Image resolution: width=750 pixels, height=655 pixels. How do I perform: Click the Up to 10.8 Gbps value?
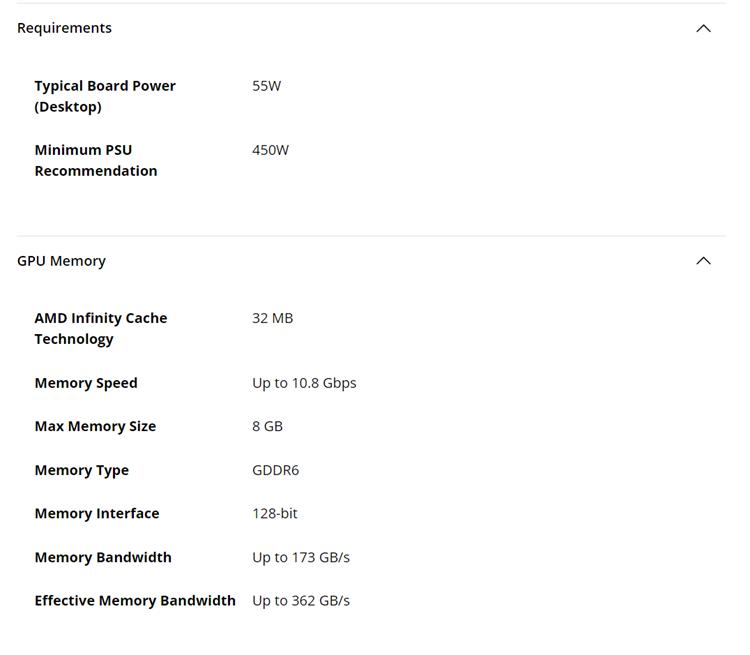tap(304, 383)
